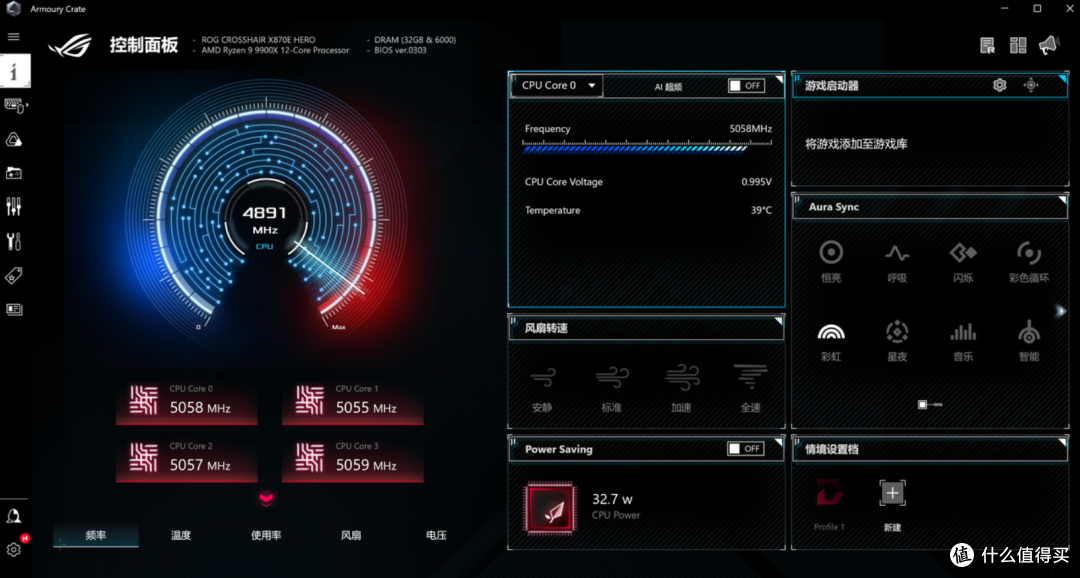Image resolution: width=1080 pixels, height=578 pixels.
Task: Set fan speed to 全速 full speed
Action: coord(751,389)
